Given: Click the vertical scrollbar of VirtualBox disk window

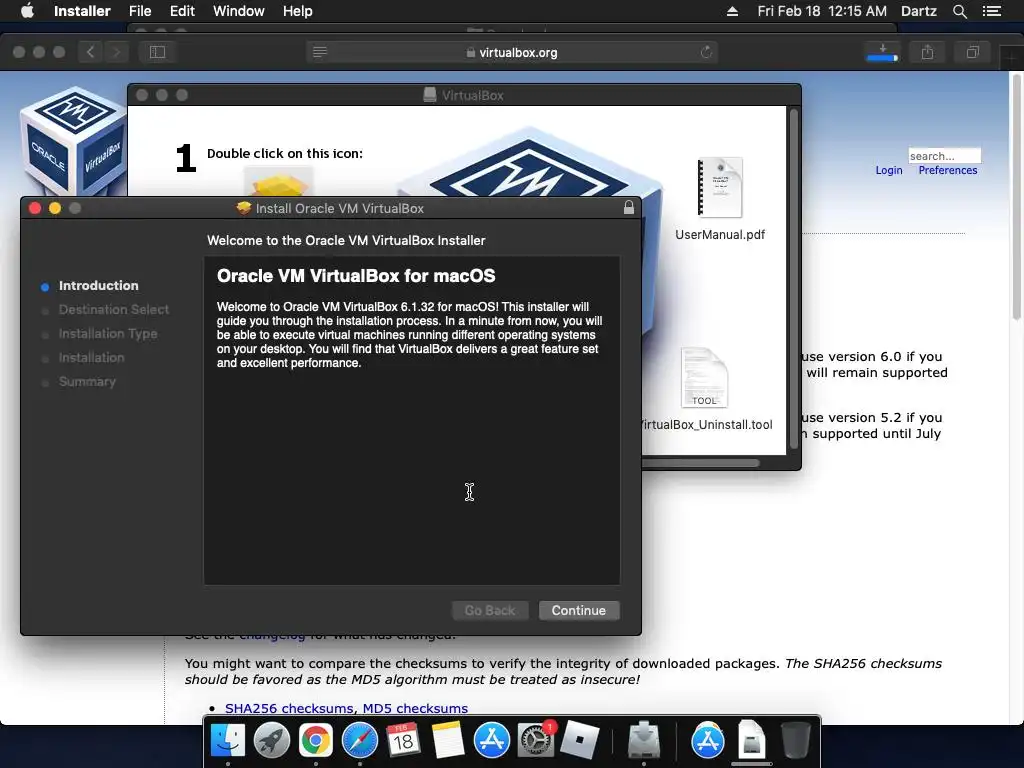Looking at the screenshot, I should (x=794, y=279).
